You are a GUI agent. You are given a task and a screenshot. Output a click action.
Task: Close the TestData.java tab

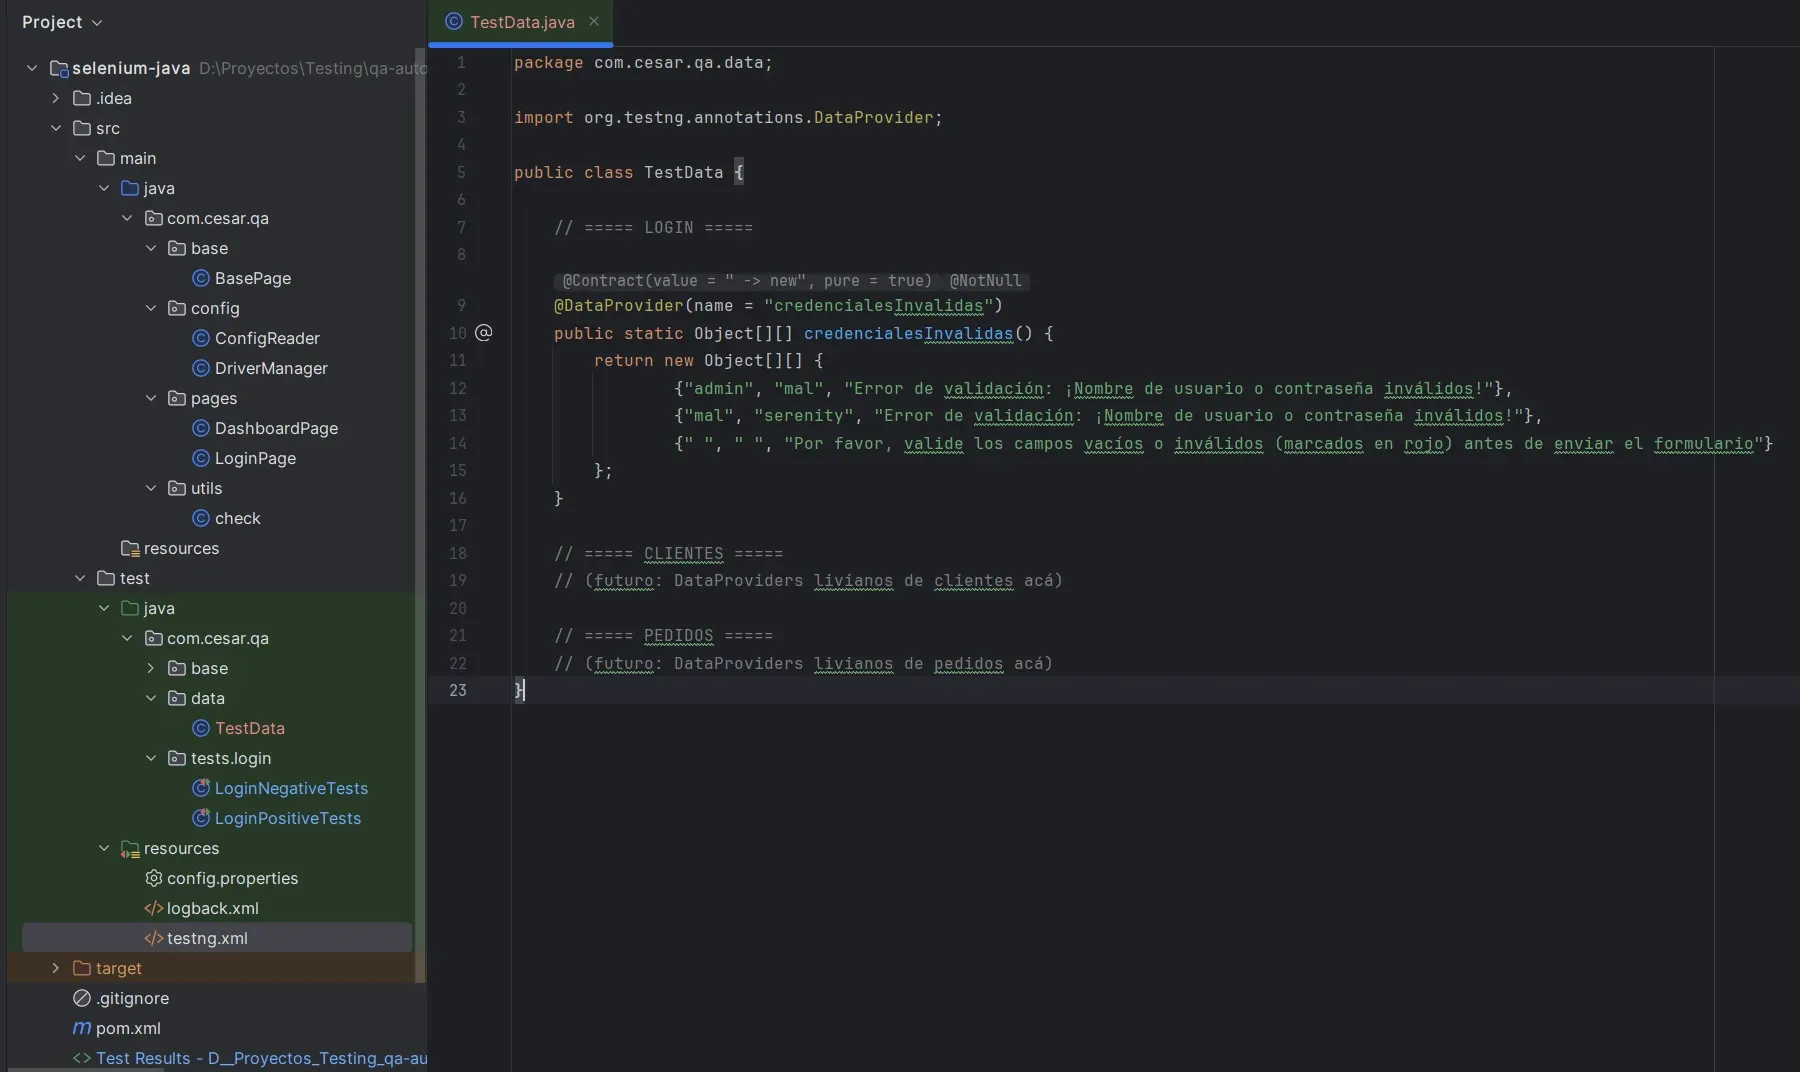point(594,21)
